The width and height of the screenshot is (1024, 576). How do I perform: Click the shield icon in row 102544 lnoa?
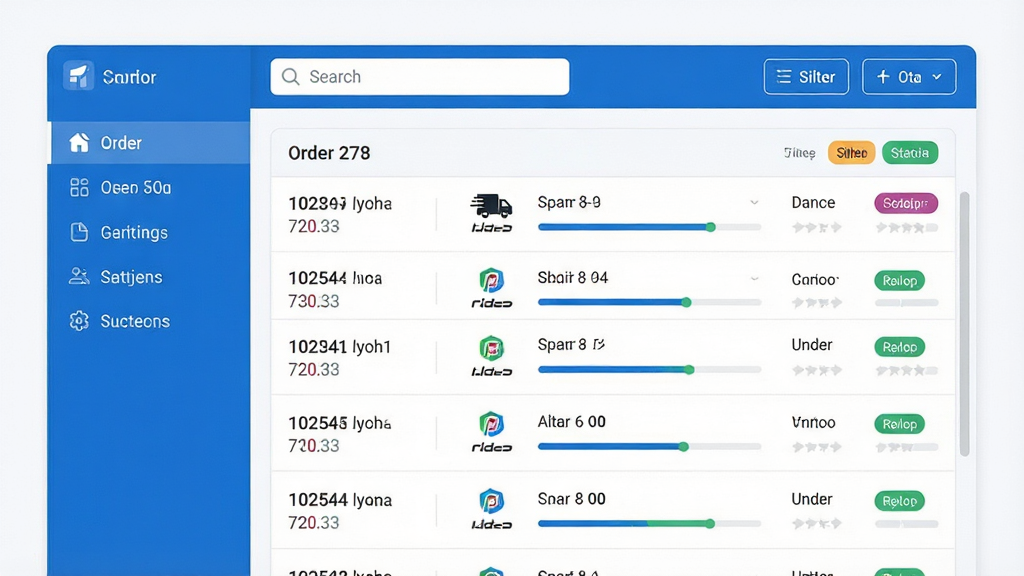click(x=491, y=281)
